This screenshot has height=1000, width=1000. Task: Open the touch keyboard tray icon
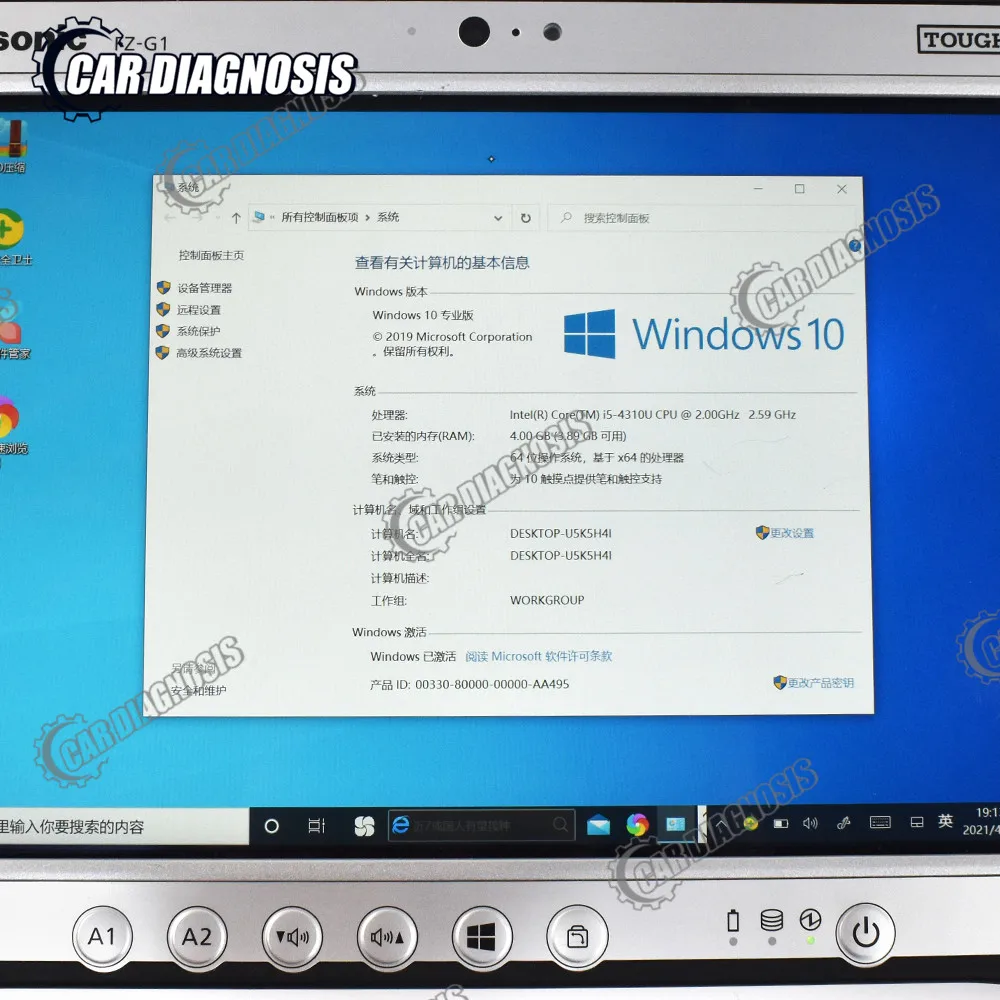(x=880, y=823)
